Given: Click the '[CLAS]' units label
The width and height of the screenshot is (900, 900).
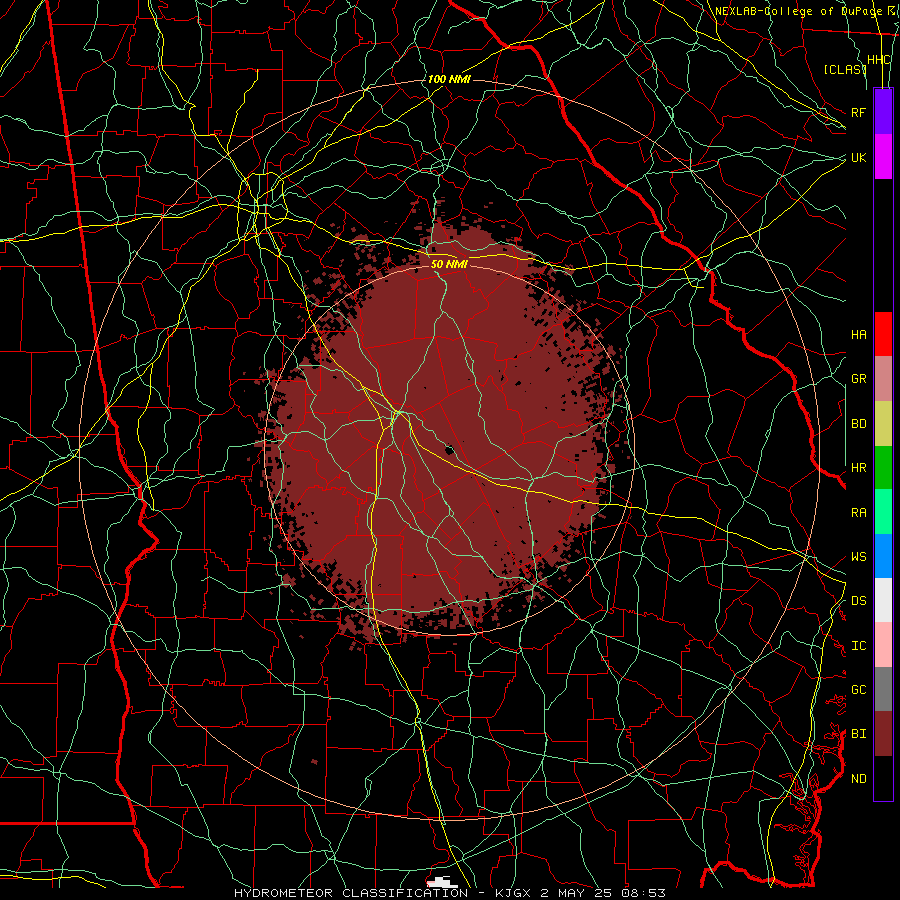Looking at the screenshot, I should click(x=845, y=69).
